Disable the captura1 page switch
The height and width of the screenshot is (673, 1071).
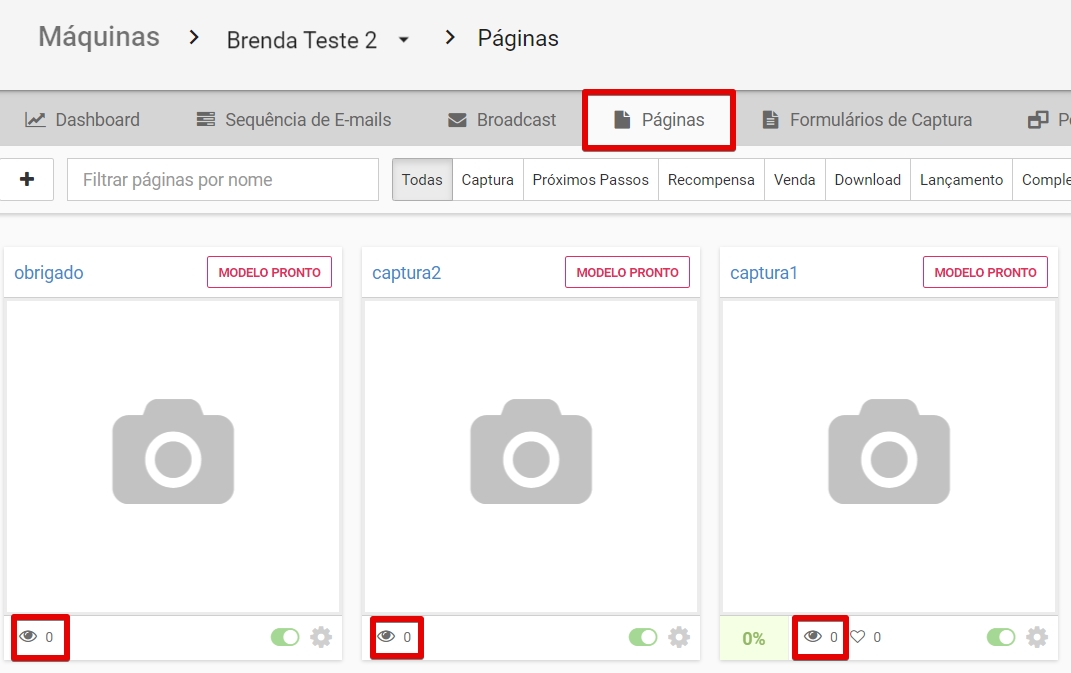(x=1001, y=637)
